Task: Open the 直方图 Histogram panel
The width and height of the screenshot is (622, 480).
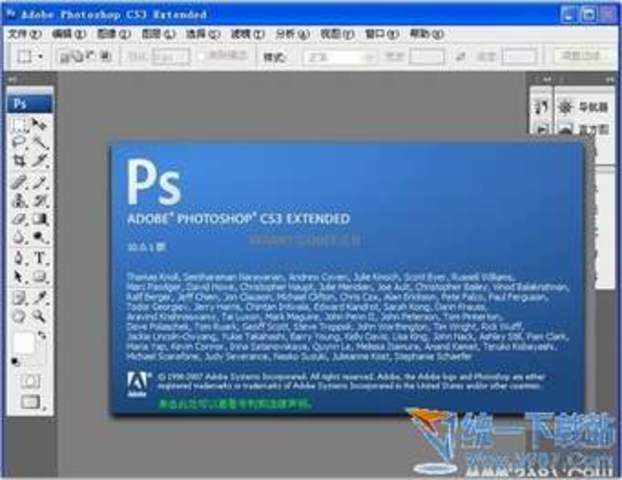Action: coord(584,129)
